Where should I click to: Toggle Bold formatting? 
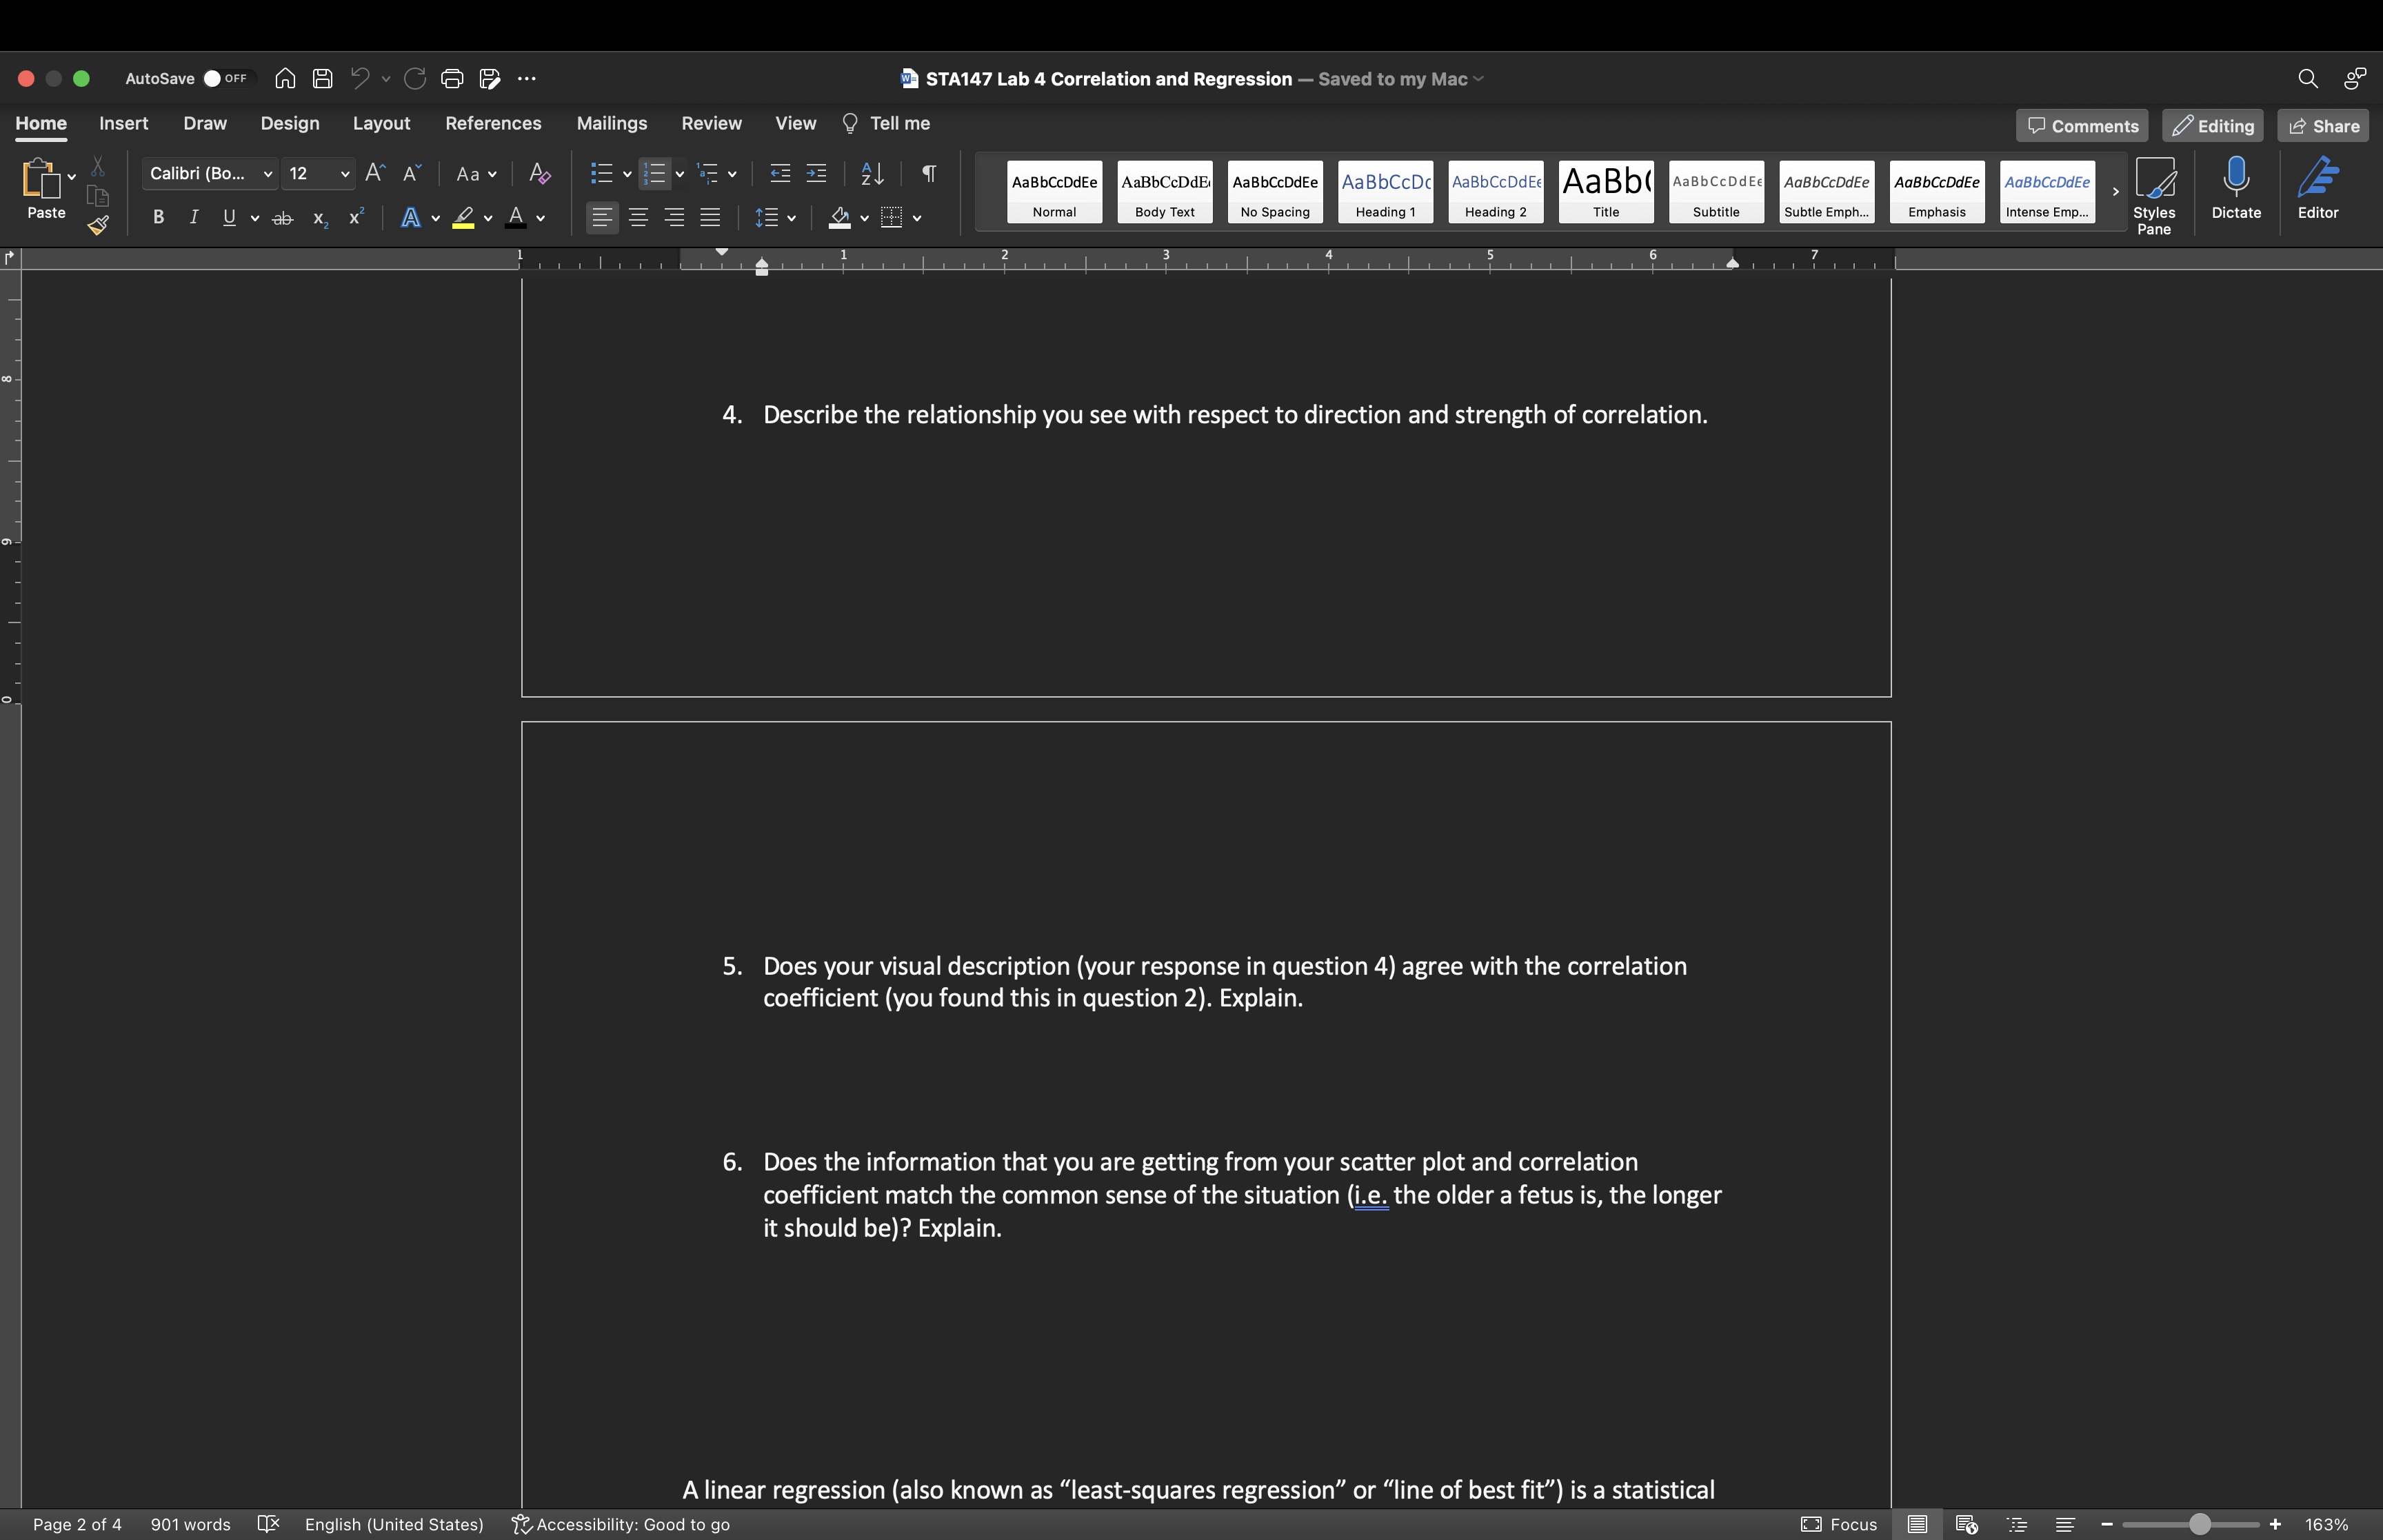point(158,218)
